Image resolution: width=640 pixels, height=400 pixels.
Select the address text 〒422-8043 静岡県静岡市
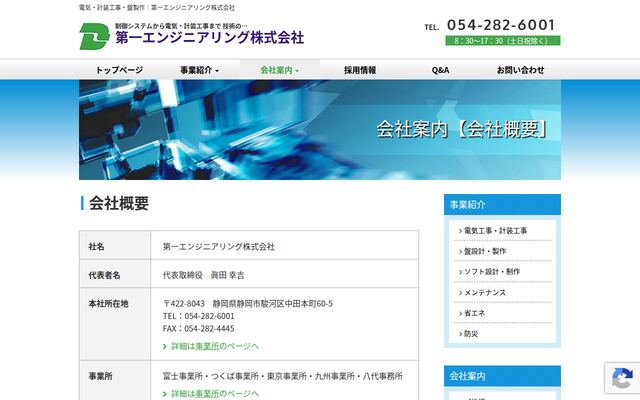pyautogui.click(x=248, y=304)
